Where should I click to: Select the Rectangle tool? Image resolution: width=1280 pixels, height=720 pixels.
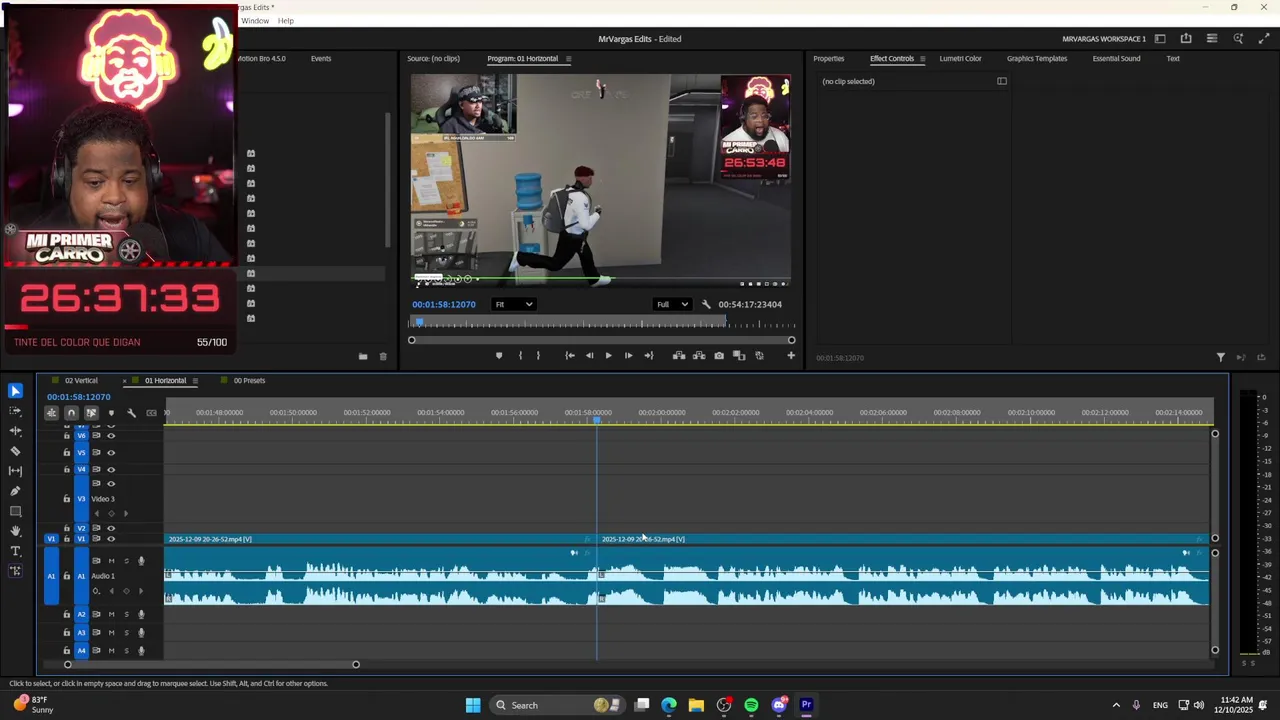point(15,511)
